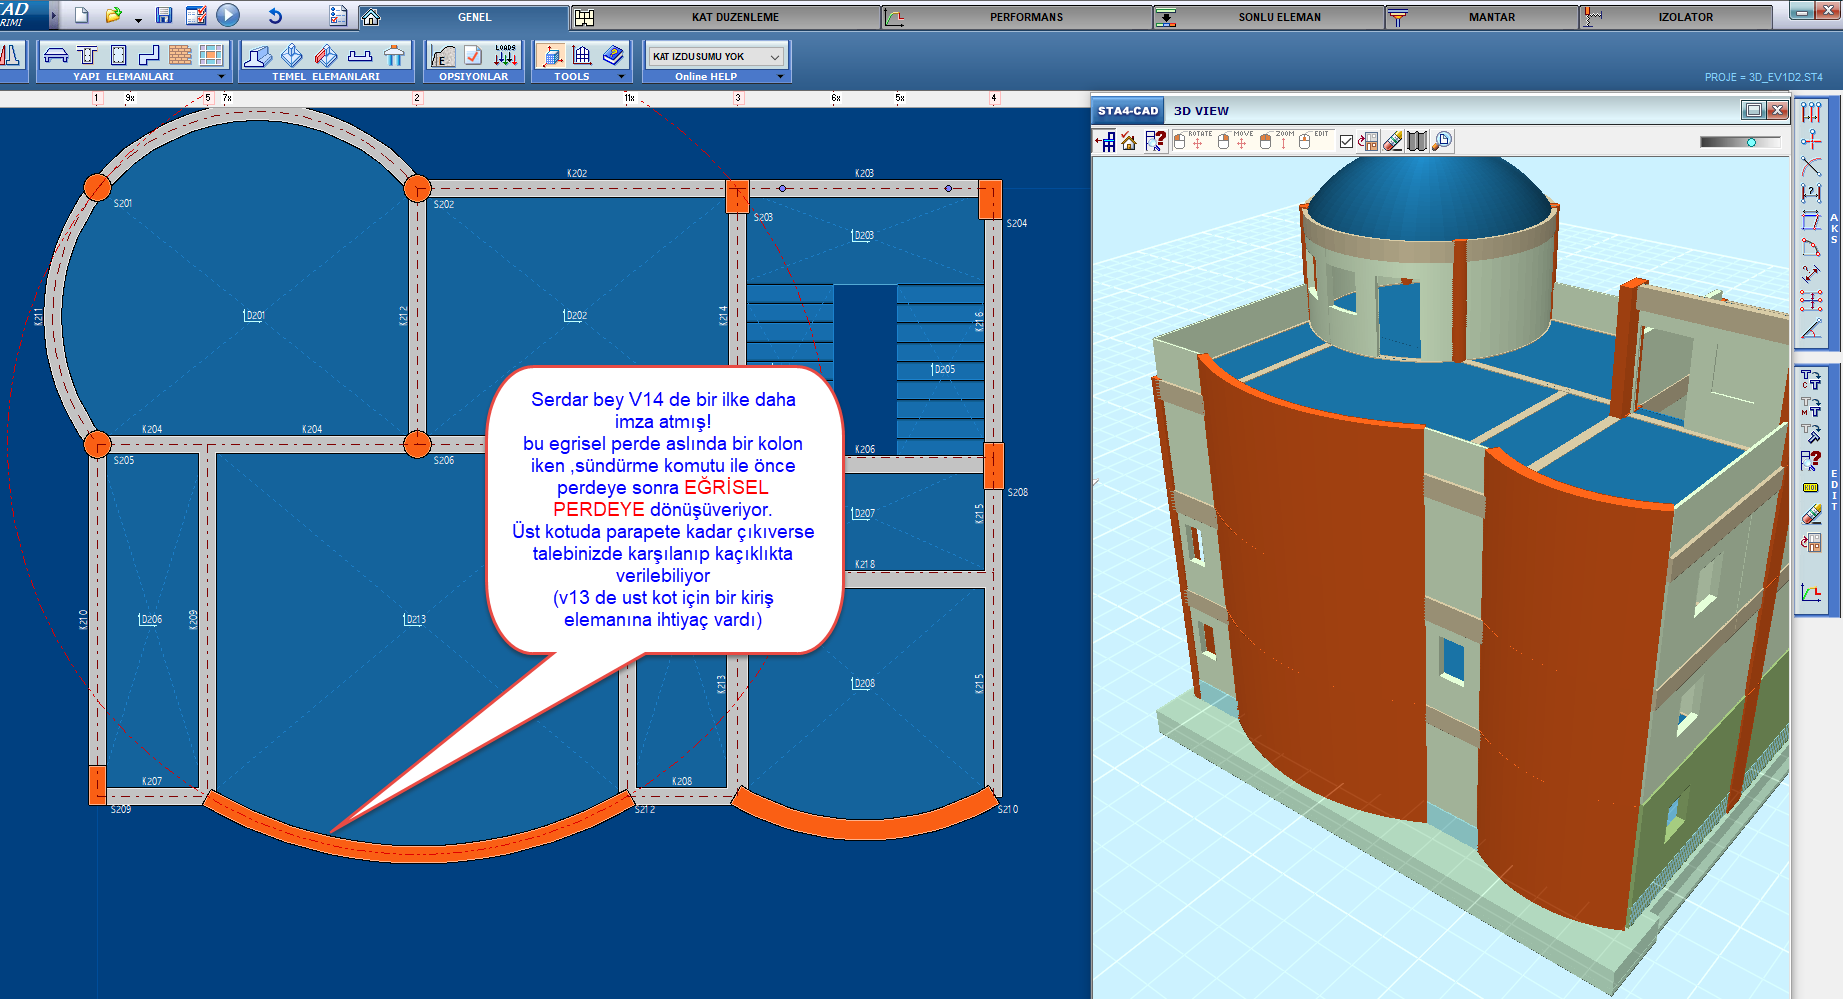The height and width of the screenshot is (999, 1843).
Task: Click the home icon in 3D view toolbar
Action: coord(1129,141)
